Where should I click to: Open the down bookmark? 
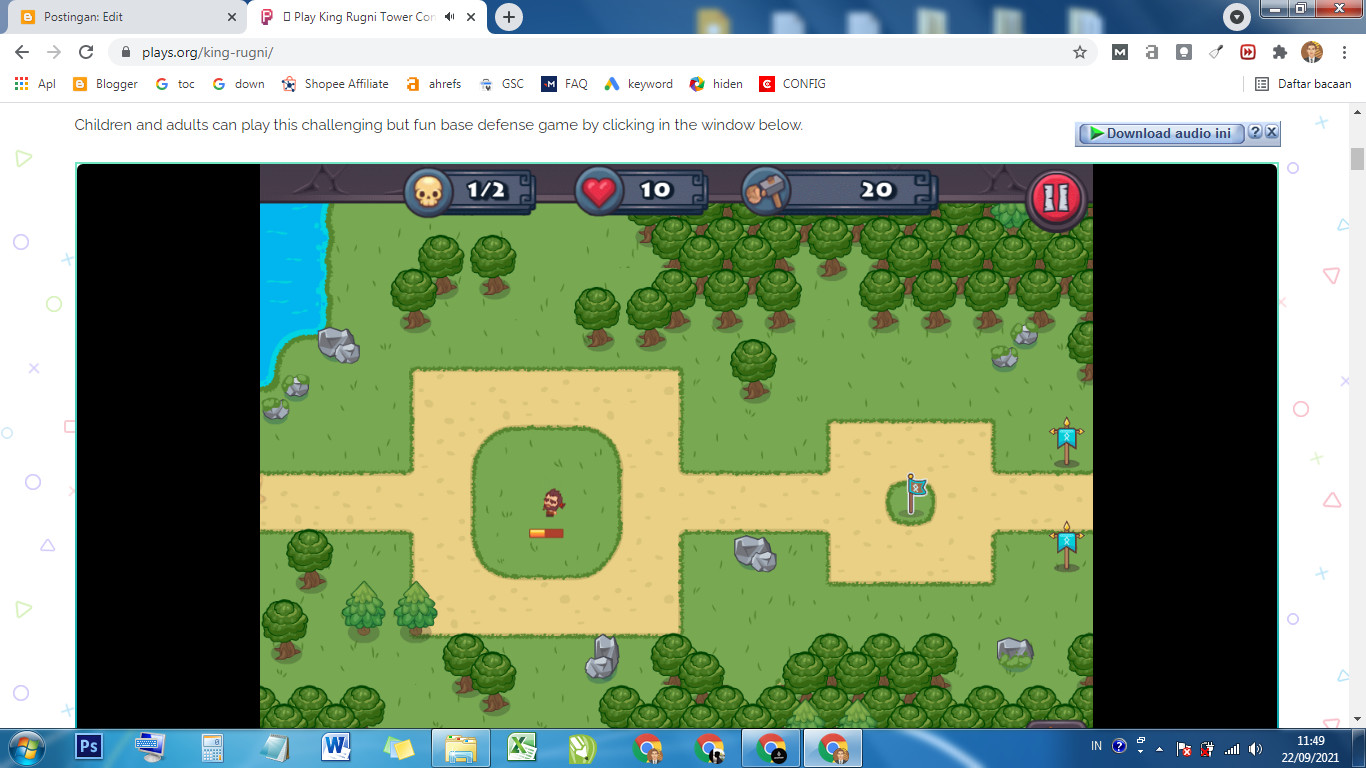pyautogui.click(x=239, y=84)
